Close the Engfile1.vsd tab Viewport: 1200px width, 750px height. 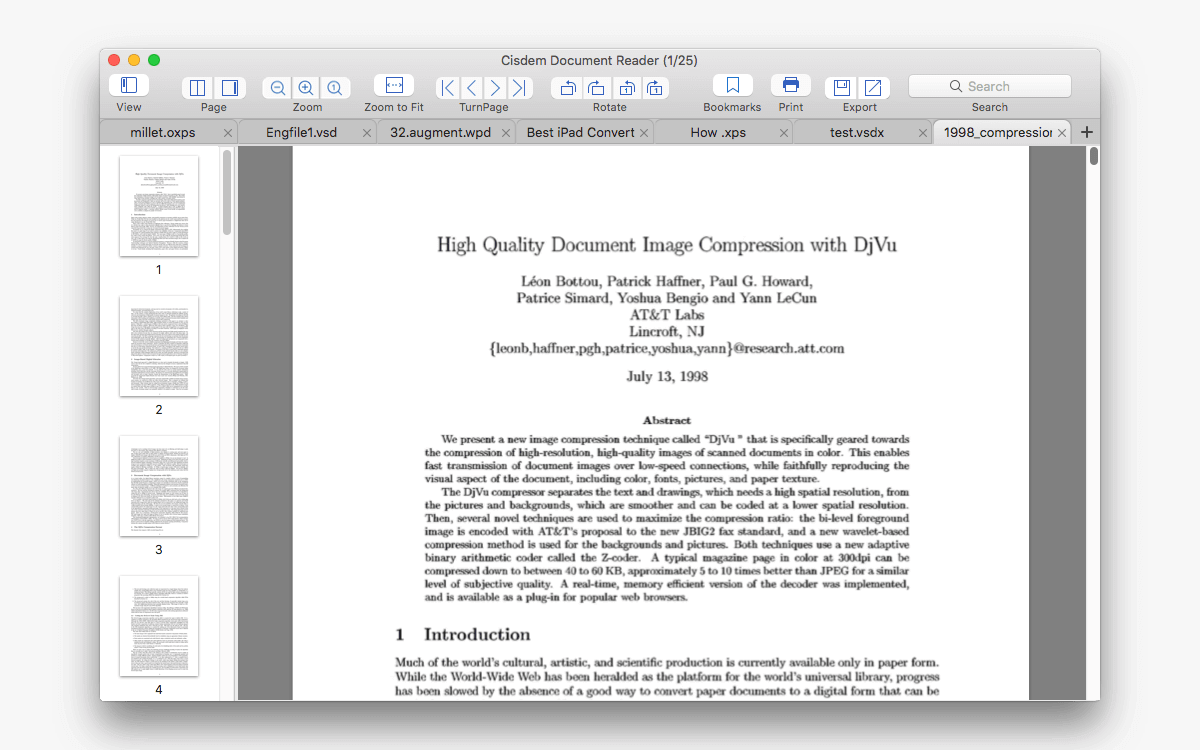pos(367,133)
